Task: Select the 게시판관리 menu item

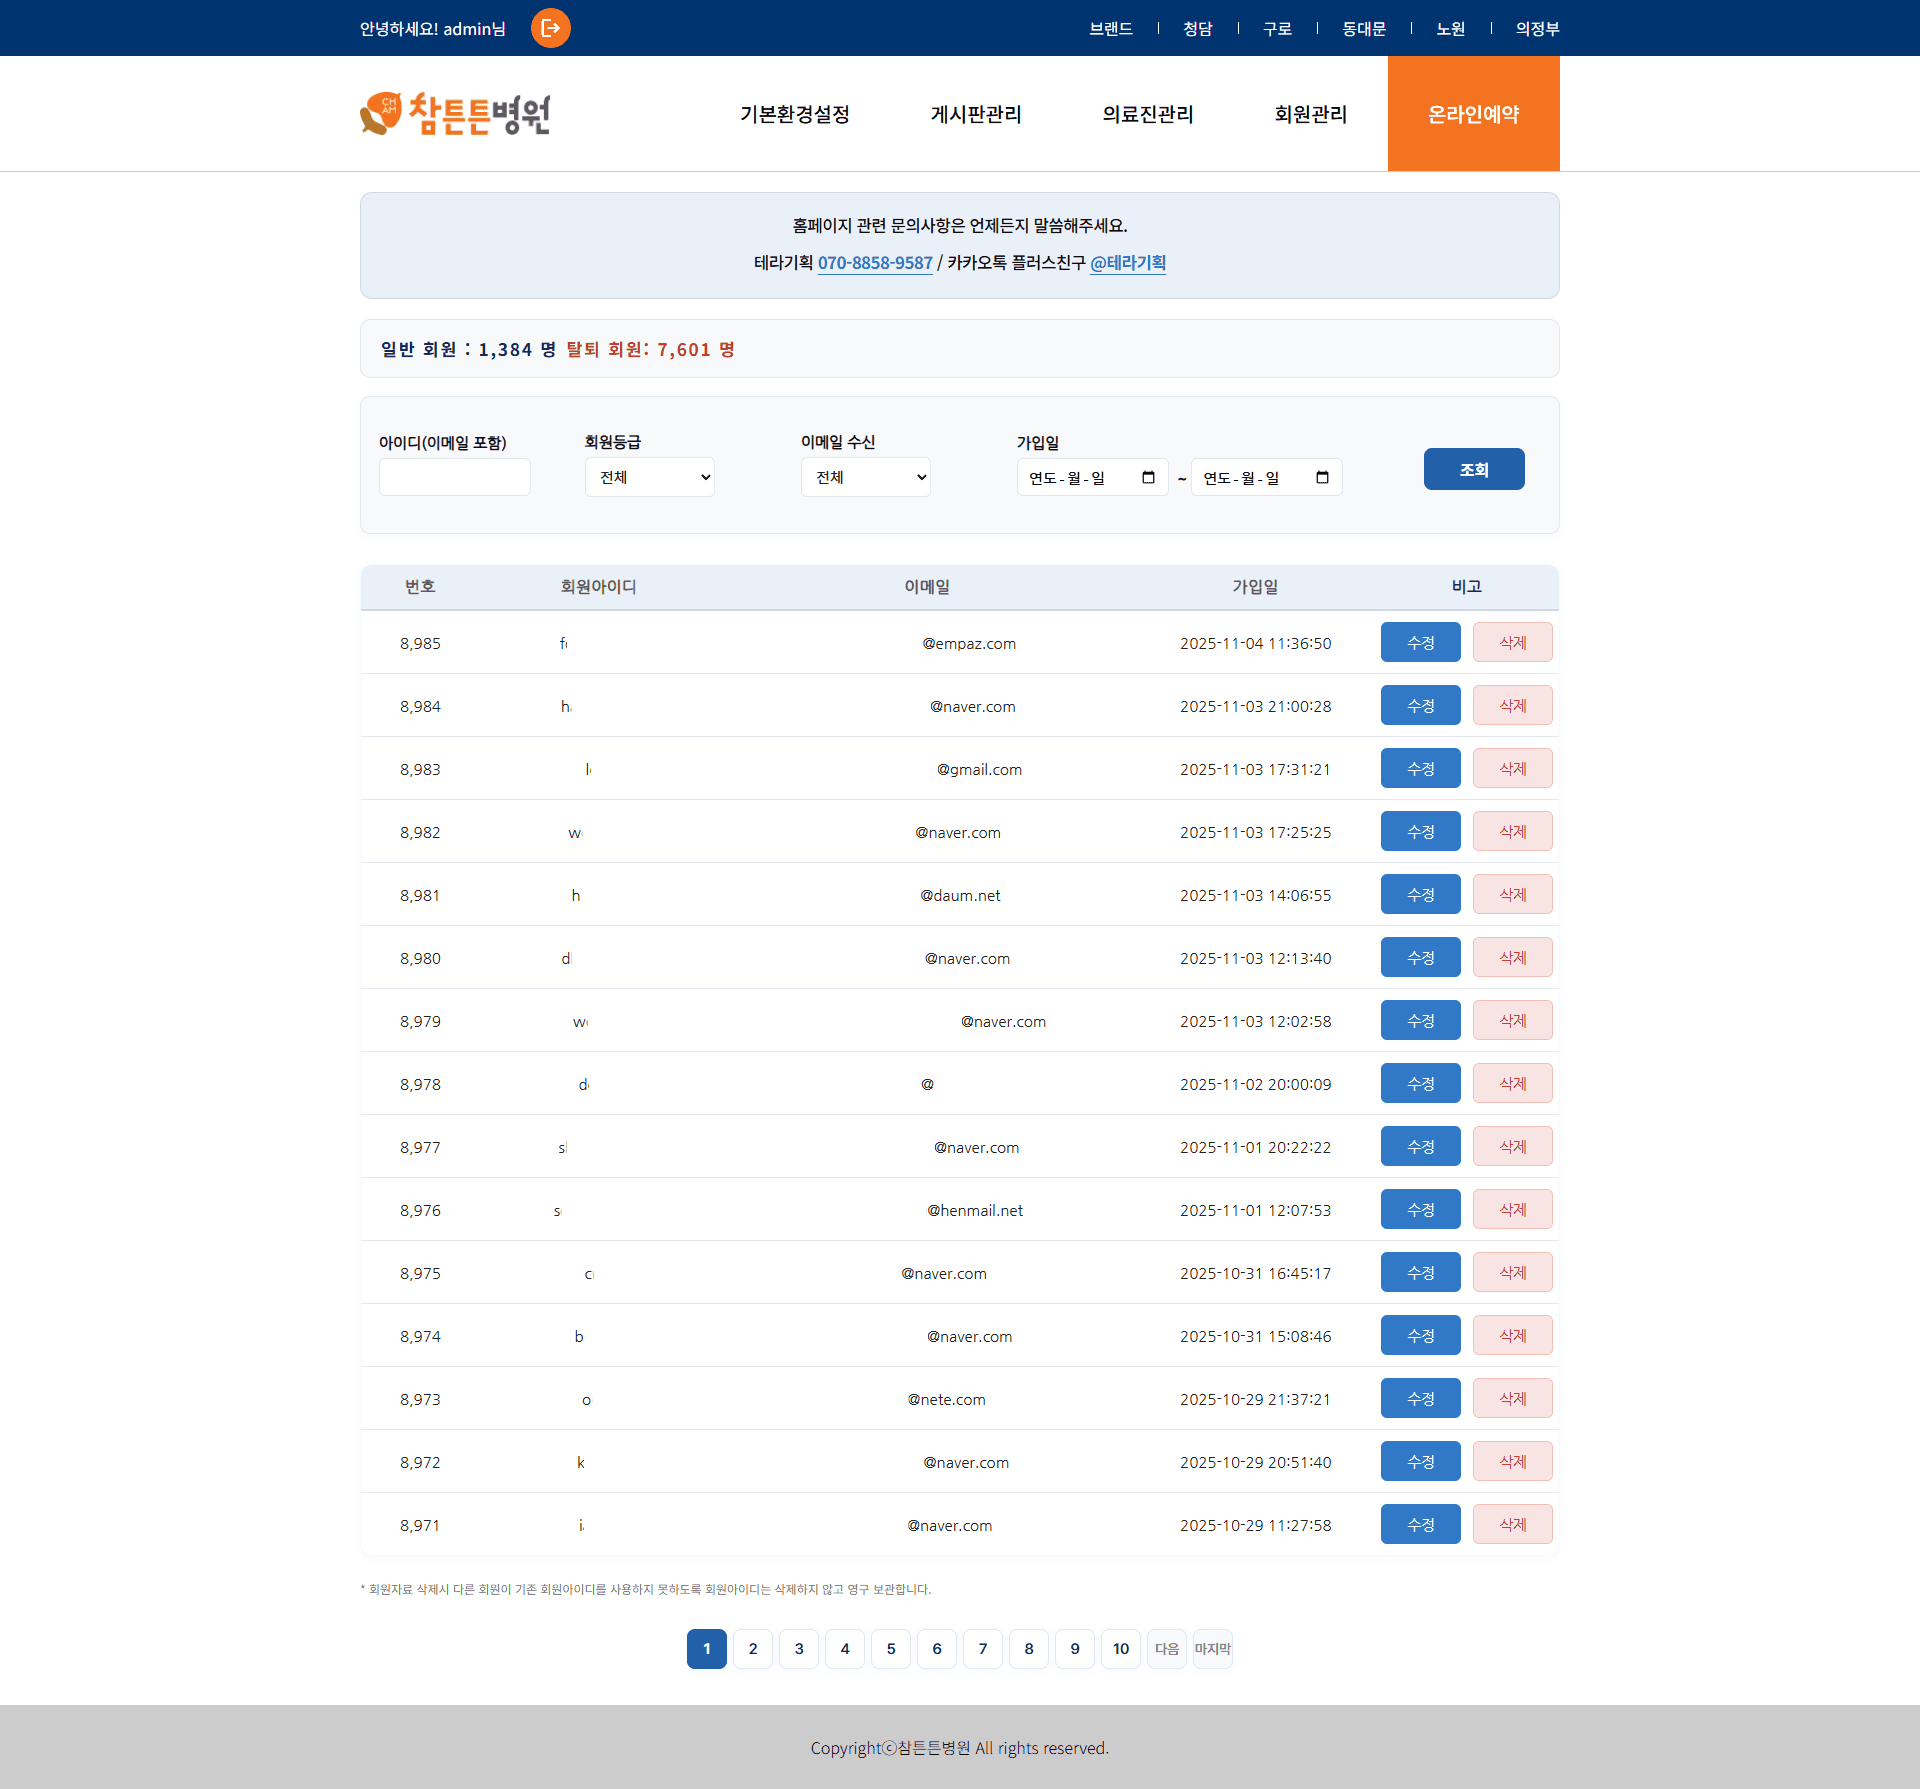Action: (976, 114)
